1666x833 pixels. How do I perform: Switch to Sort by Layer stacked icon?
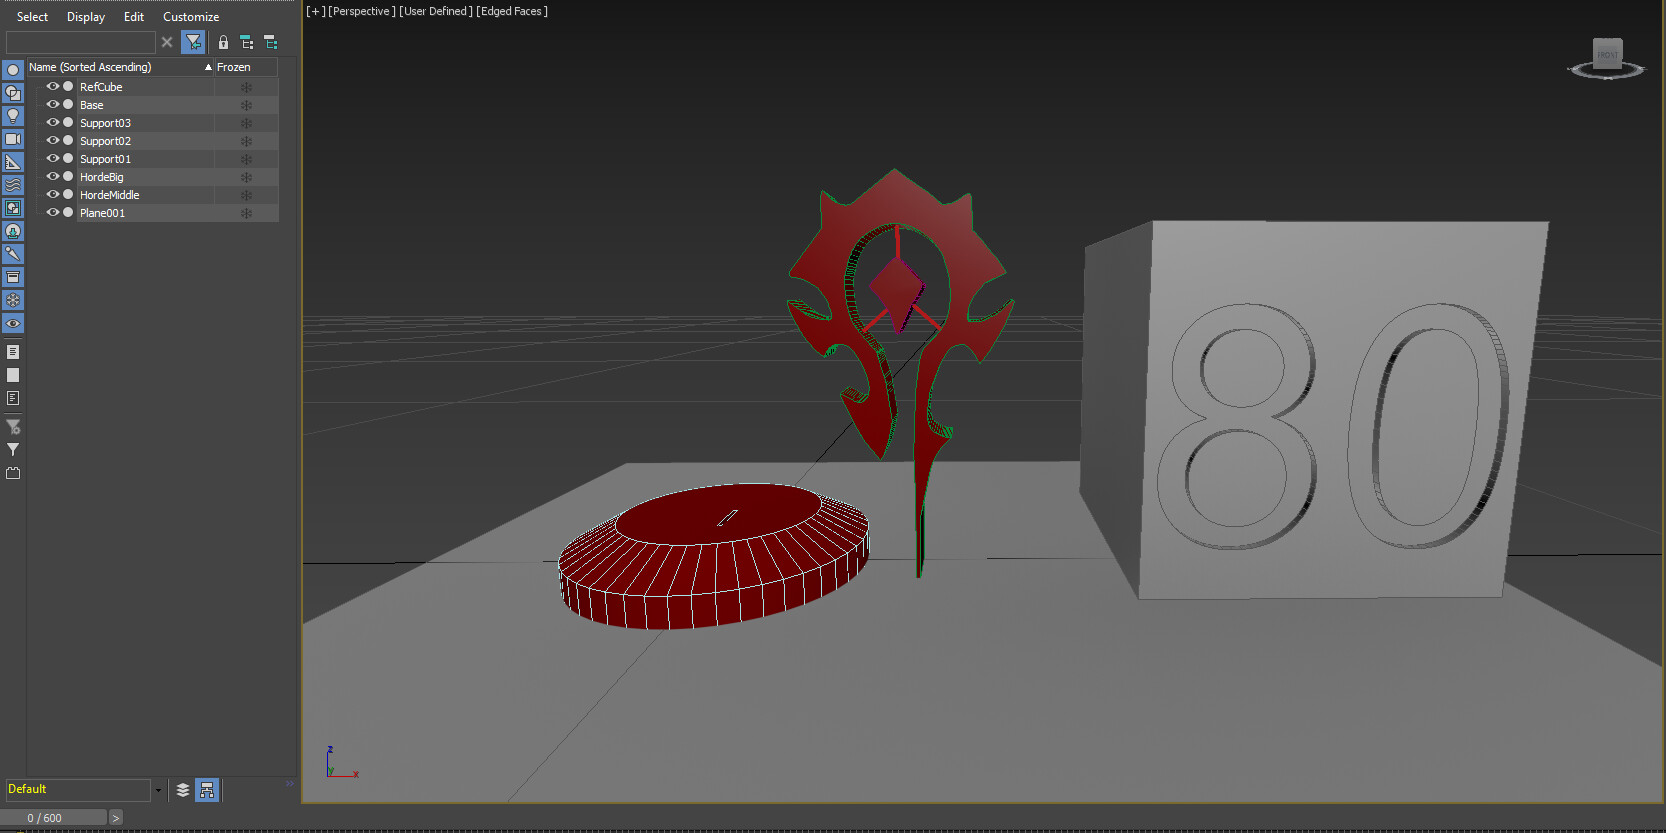[183, 790]
